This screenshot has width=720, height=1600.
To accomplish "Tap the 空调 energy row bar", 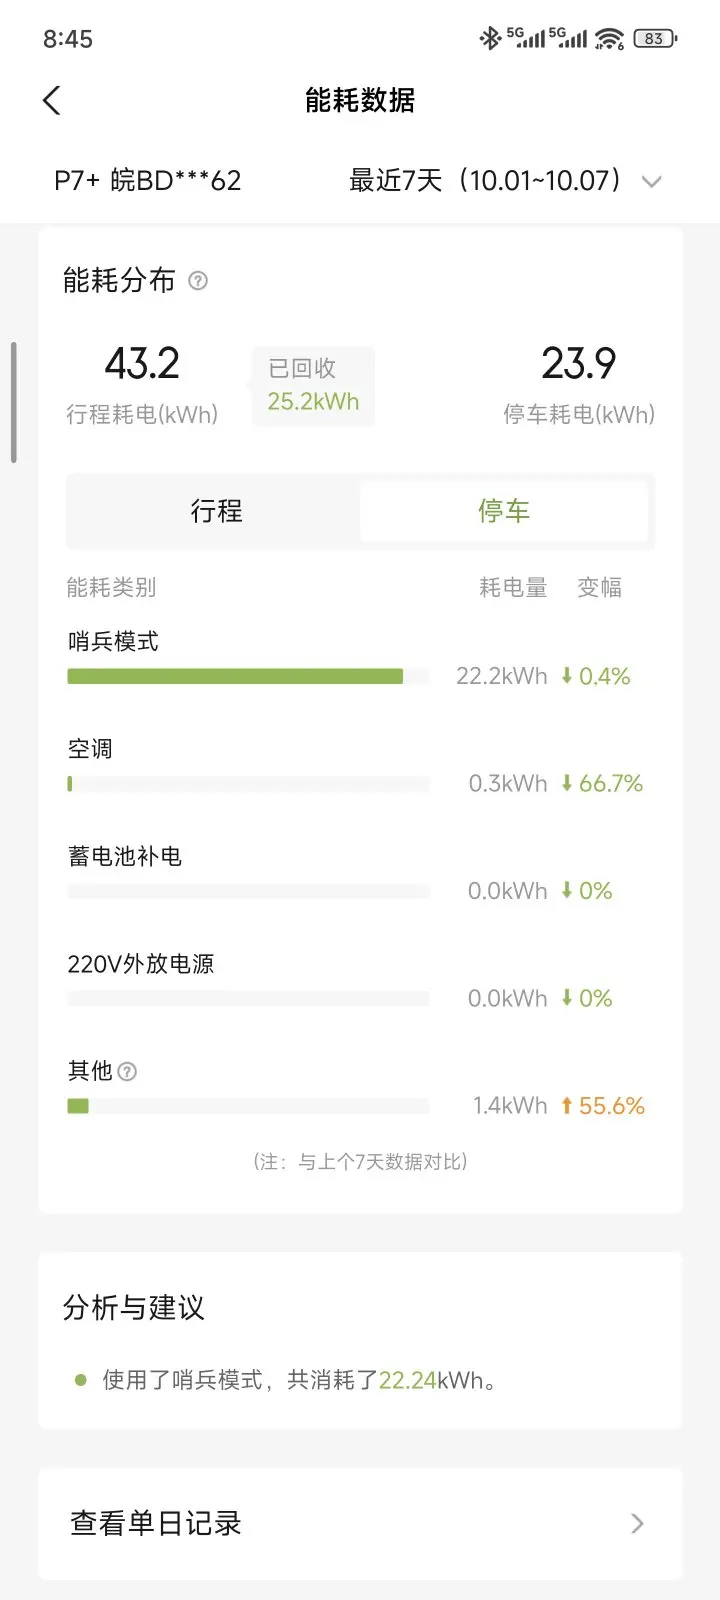I will pos(248,784).
